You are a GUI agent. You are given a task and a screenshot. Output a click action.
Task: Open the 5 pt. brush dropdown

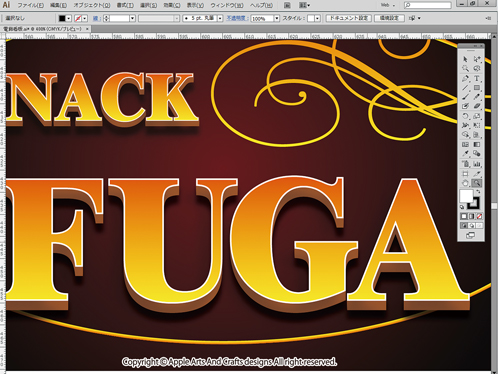point(220,19)
